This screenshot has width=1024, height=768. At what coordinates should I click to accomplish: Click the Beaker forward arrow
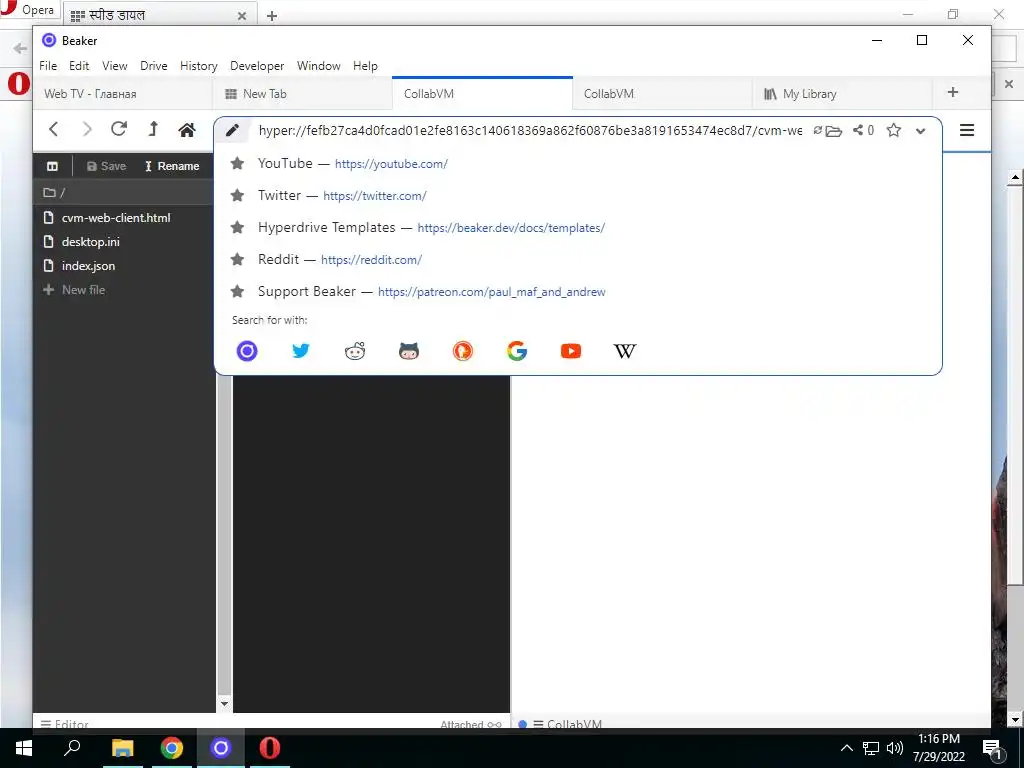coord(86,129)
